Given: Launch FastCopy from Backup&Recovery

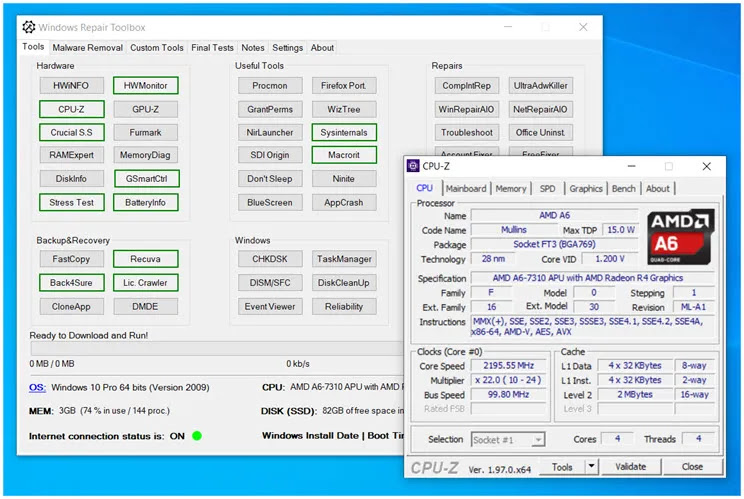Looking at the screenshot, I should click(71, 259).
